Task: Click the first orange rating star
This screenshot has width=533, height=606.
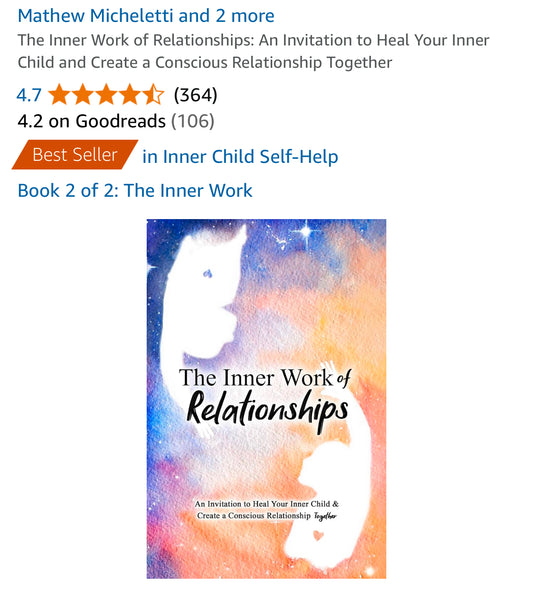Action: pos(60,95)
